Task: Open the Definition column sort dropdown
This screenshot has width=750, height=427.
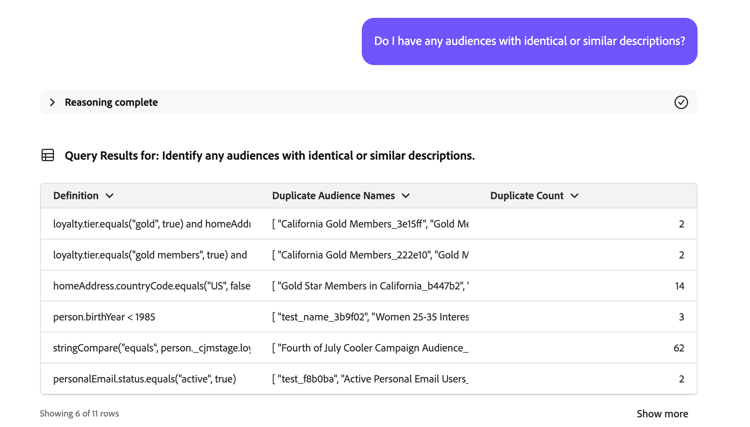Action: [109, 196]
